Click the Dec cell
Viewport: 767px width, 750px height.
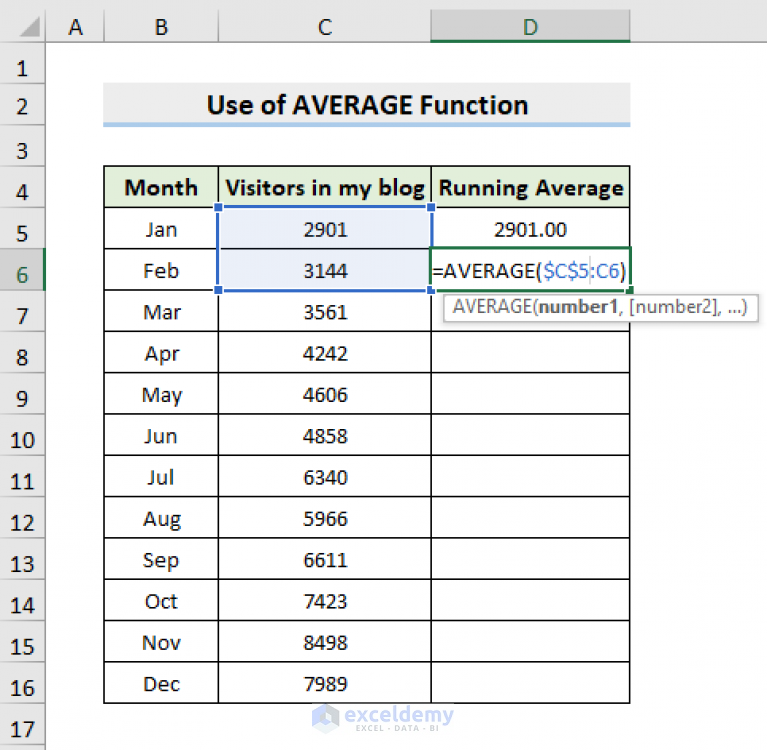(x=161, y=683)
